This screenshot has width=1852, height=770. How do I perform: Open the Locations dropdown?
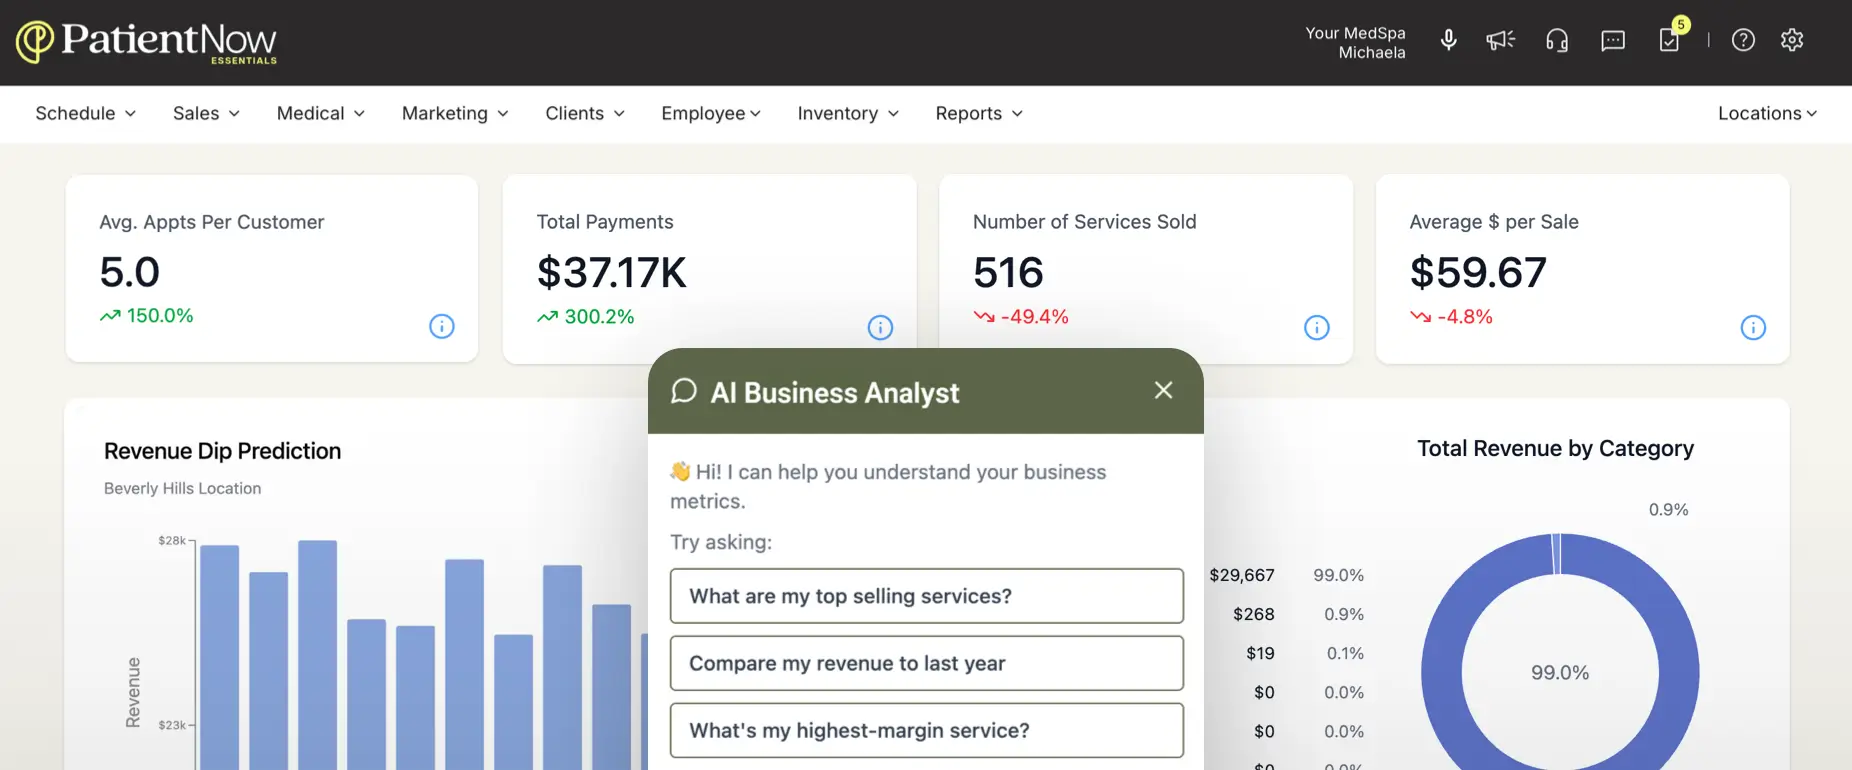click(x=1767, y=114)
